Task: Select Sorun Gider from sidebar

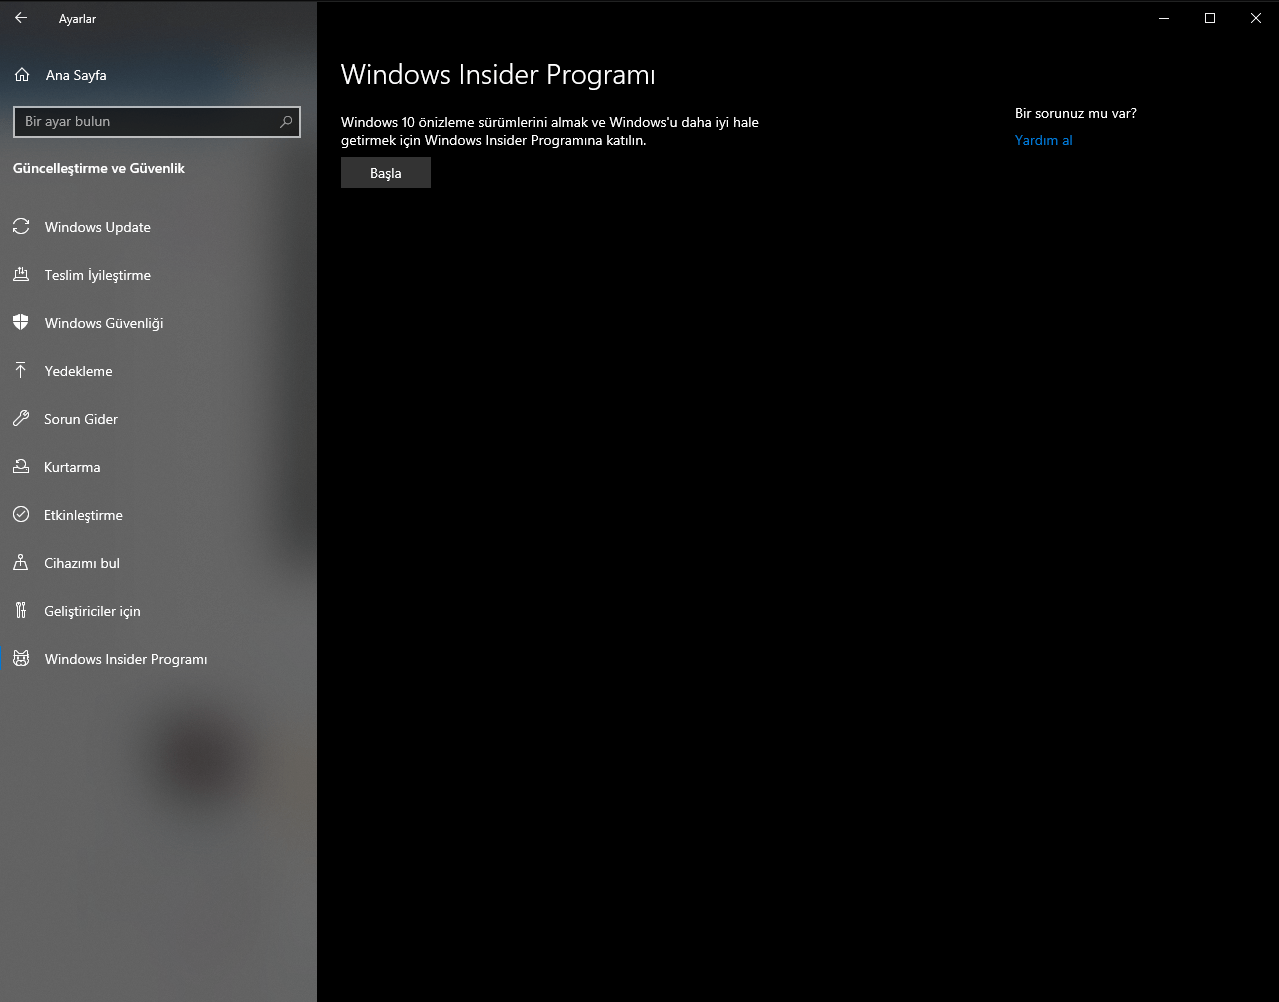Action: click(158, 419)
